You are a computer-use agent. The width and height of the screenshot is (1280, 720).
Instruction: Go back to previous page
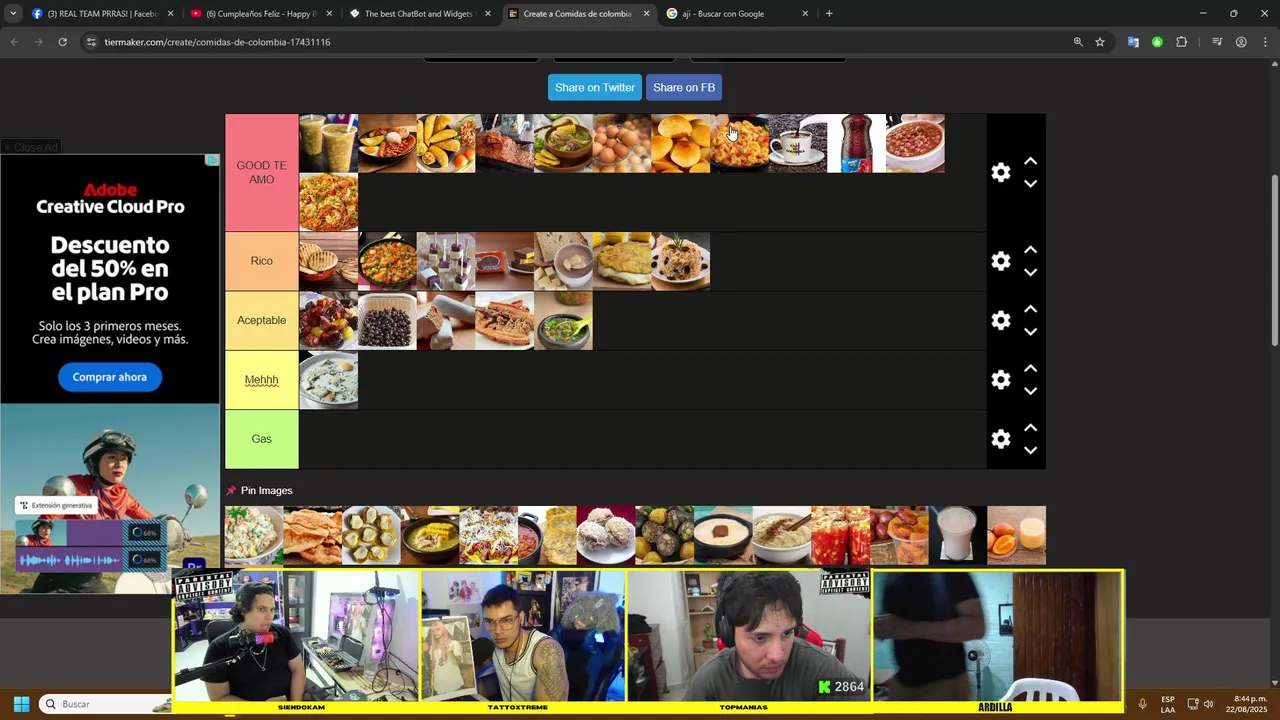(14, 42)
